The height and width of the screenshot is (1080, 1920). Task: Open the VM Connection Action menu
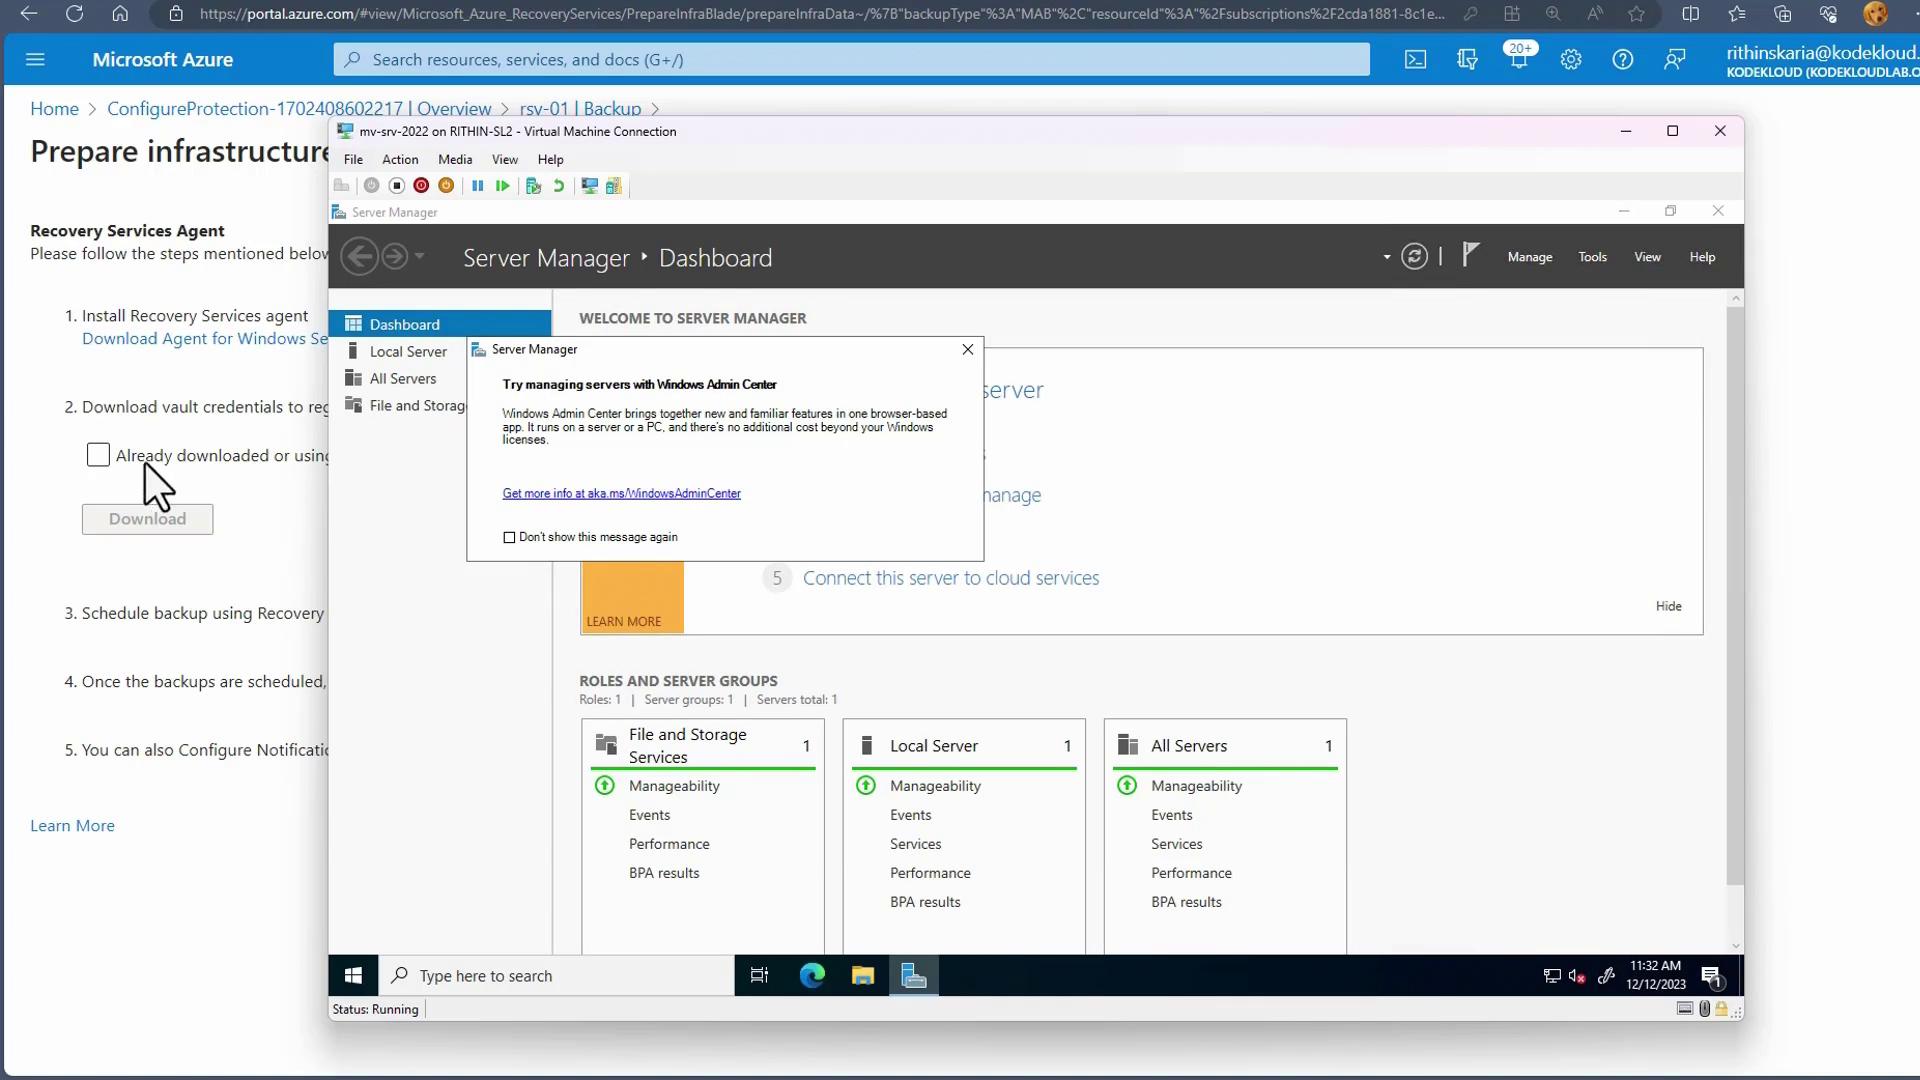tap(400, 159)
